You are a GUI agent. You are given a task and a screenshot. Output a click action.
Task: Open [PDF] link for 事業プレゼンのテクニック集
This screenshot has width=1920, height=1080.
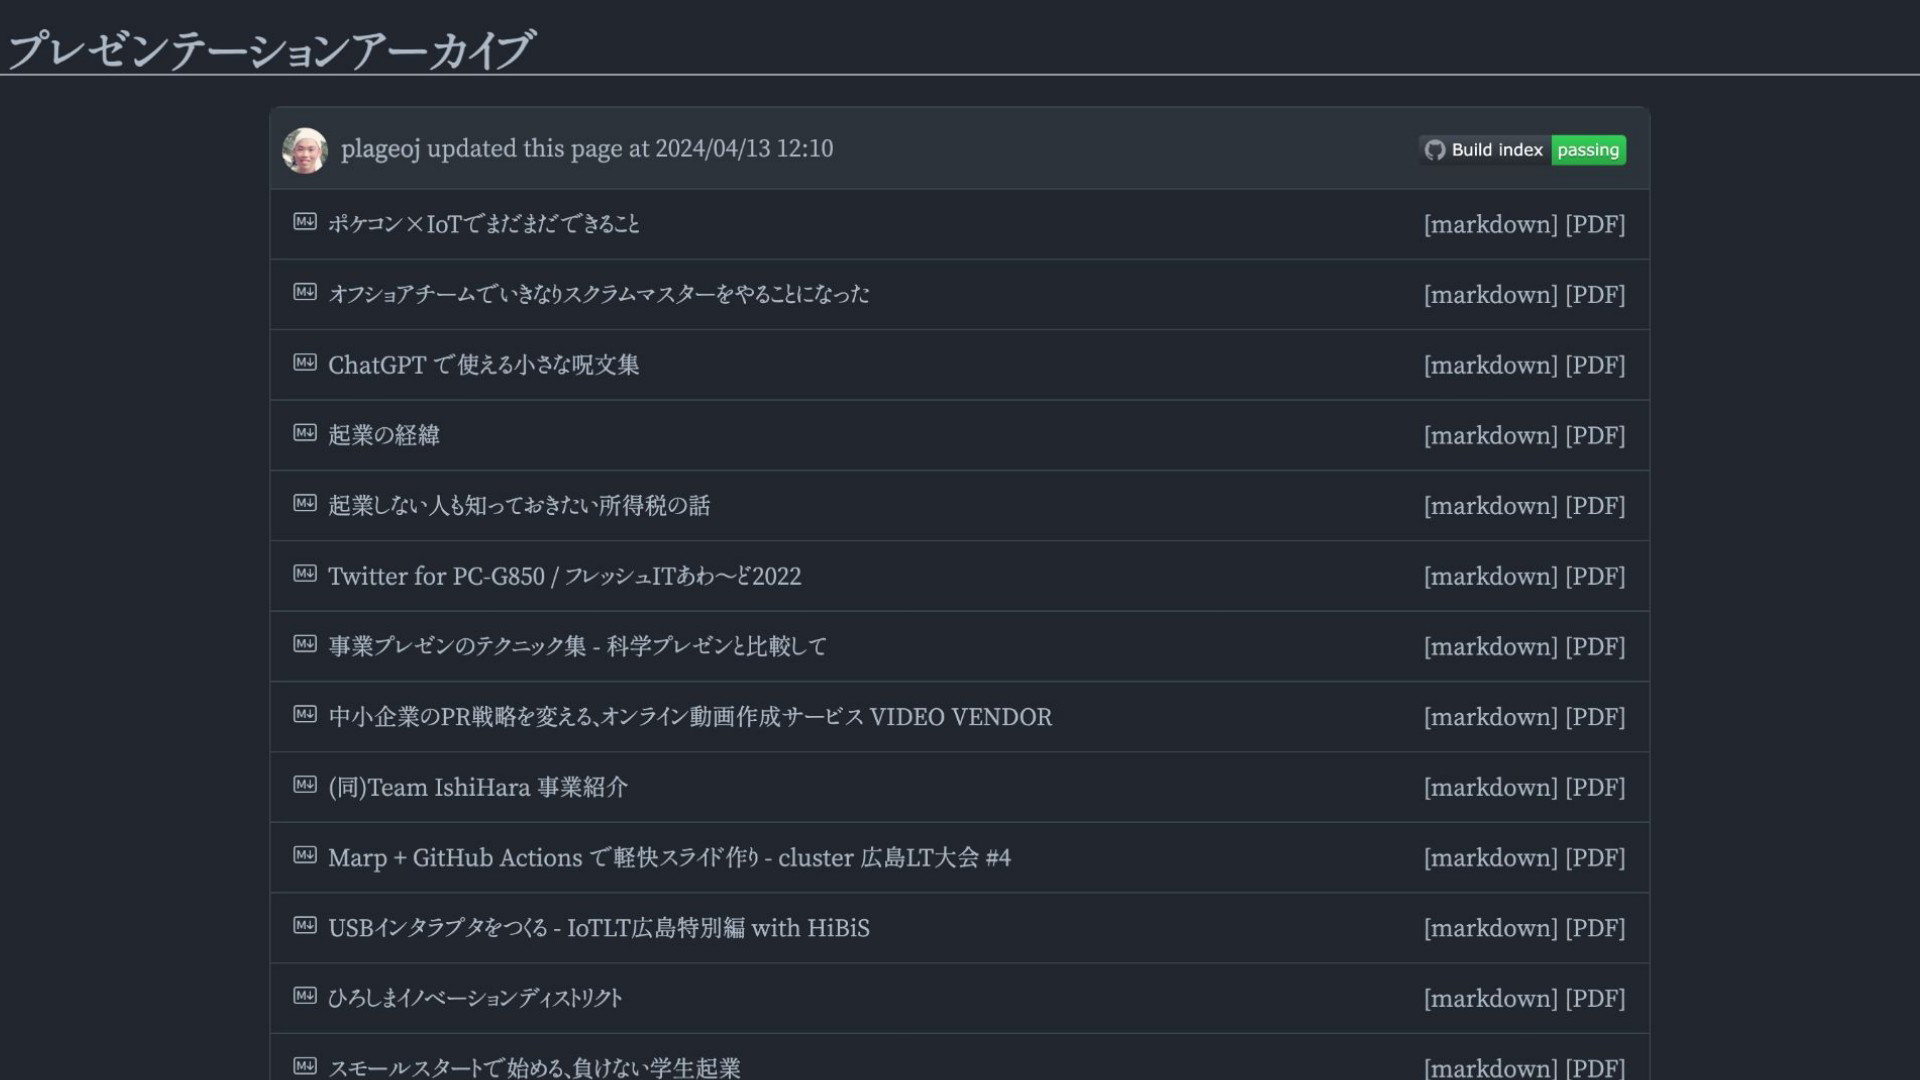(x=1595, y=647)
